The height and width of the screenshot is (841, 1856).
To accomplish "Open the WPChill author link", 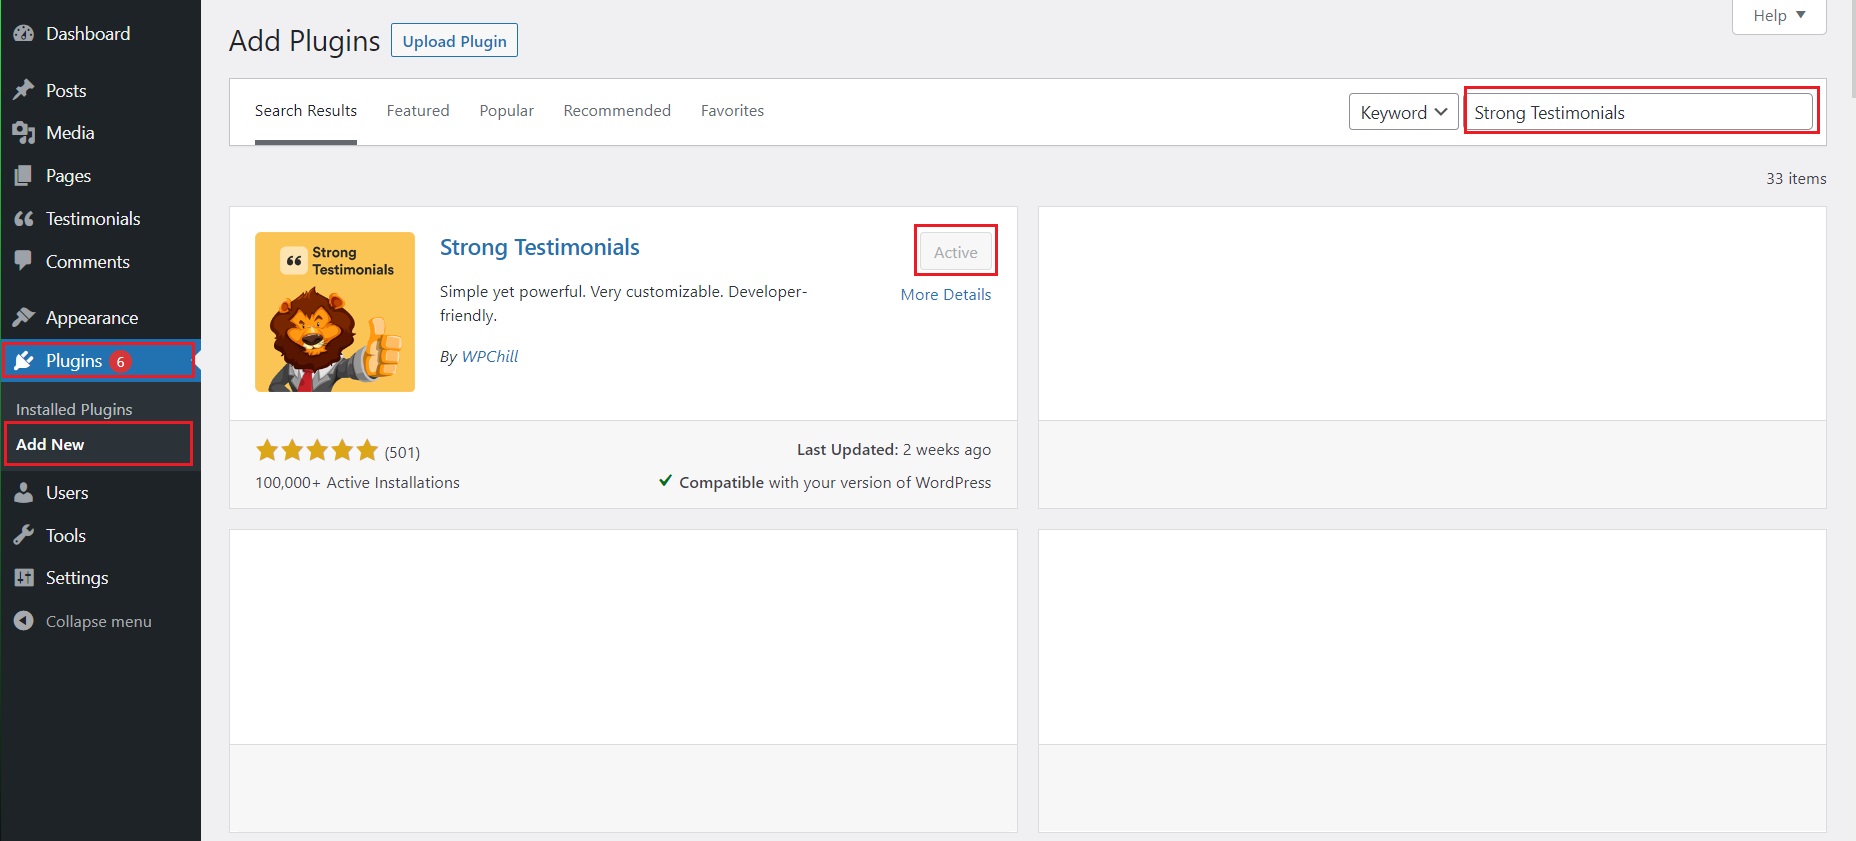I will point(490,356).
